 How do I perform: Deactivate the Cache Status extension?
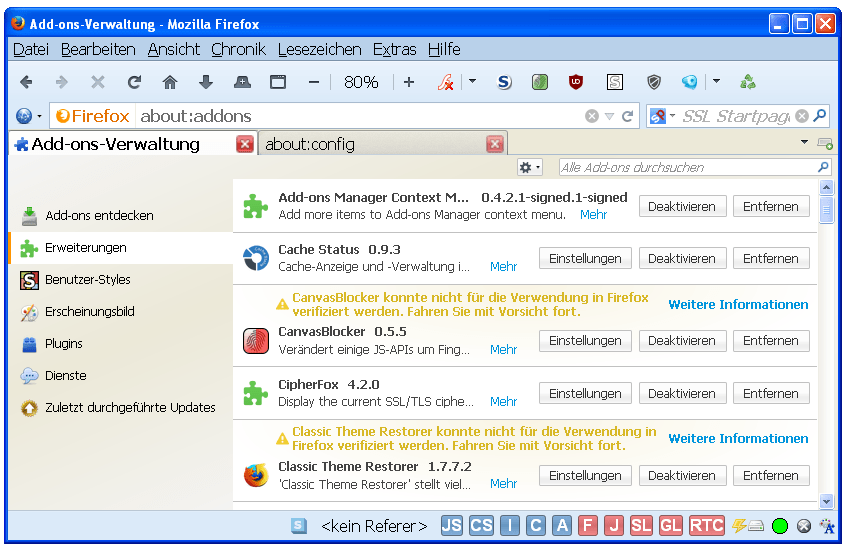click(x=682, y=258)
